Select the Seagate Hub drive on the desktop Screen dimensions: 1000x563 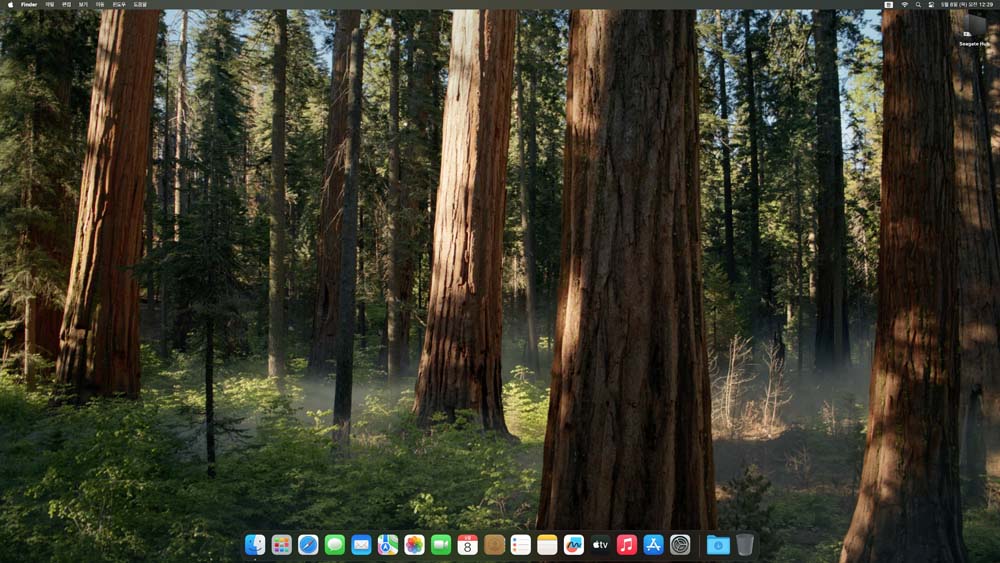click(x=974, y=30)
